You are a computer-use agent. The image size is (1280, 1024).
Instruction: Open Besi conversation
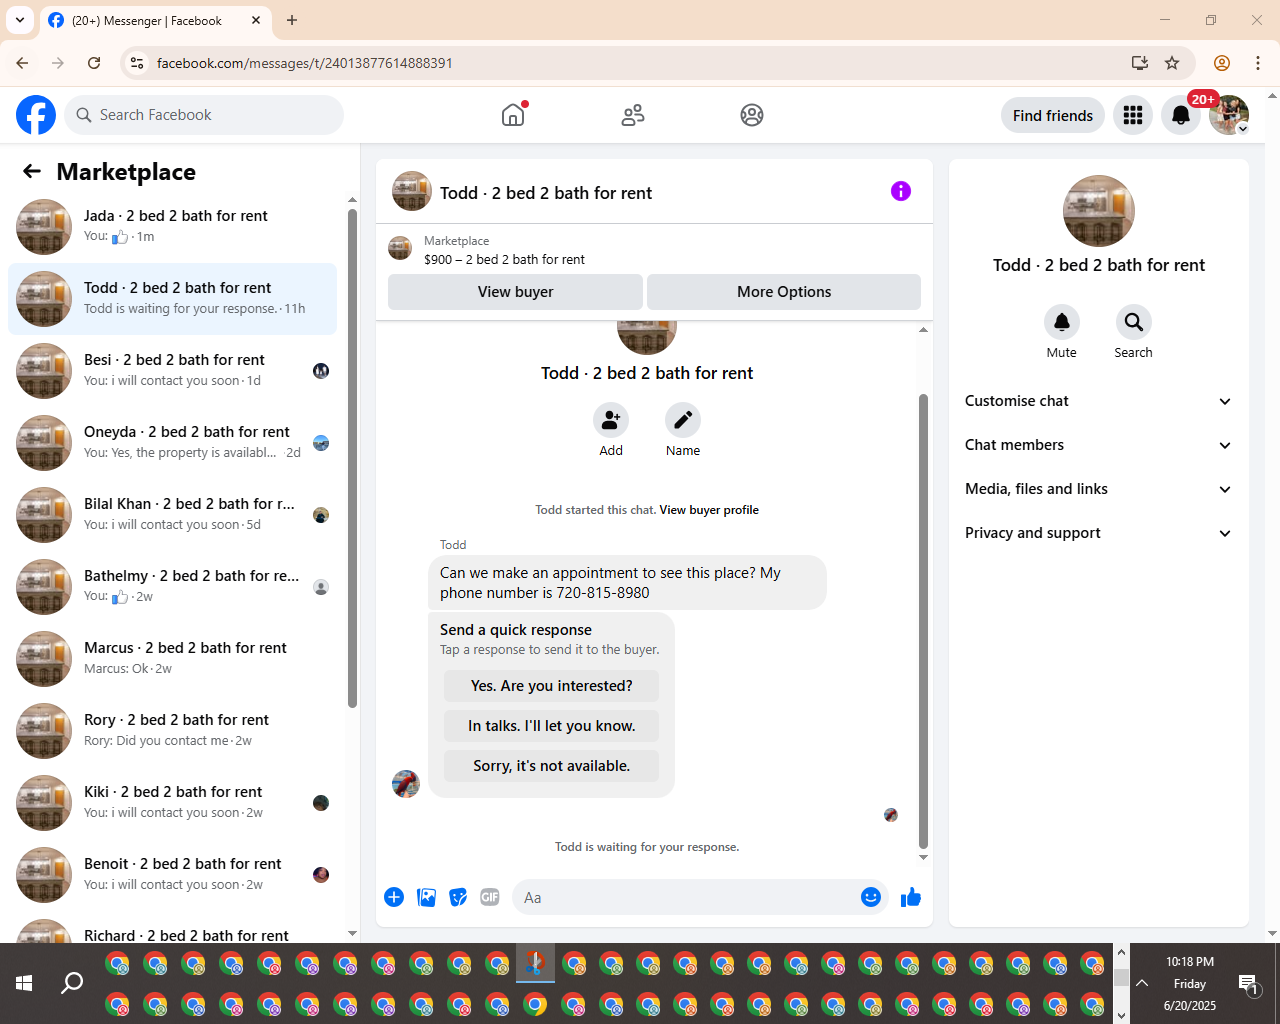click(x=172, y=371)
